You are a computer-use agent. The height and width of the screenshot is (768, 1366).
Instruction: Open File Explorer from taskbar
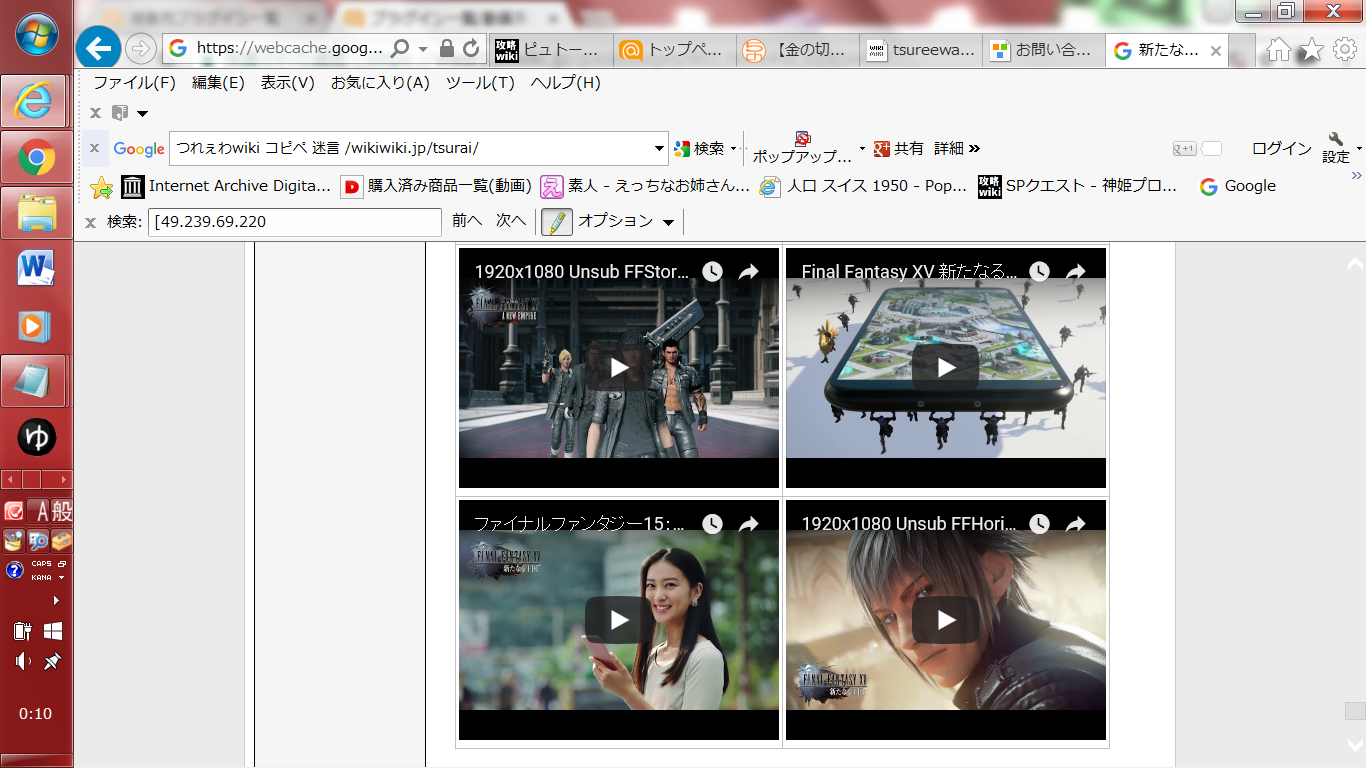[x=36, y=213]
